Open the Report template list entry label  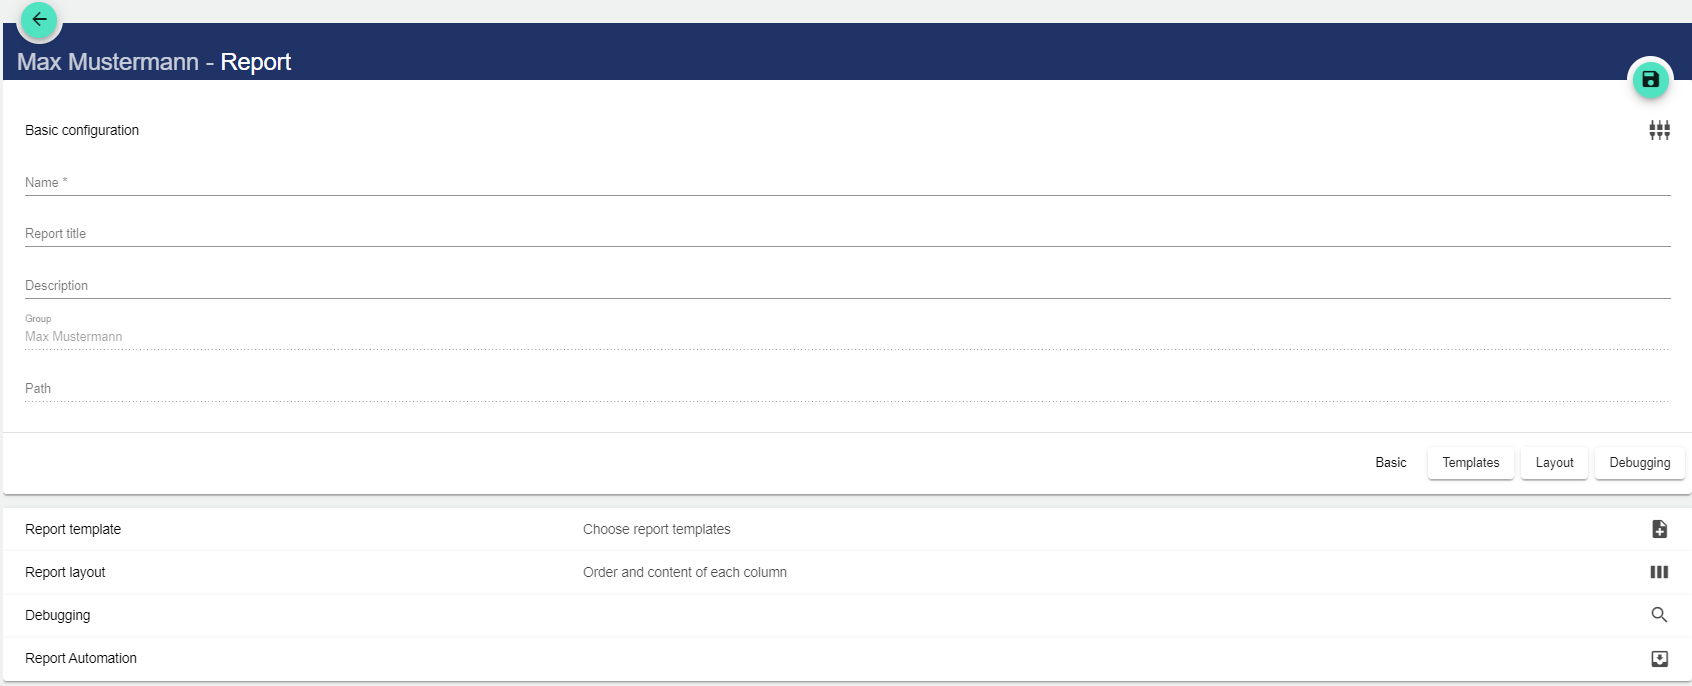click(x=73, y=529)
